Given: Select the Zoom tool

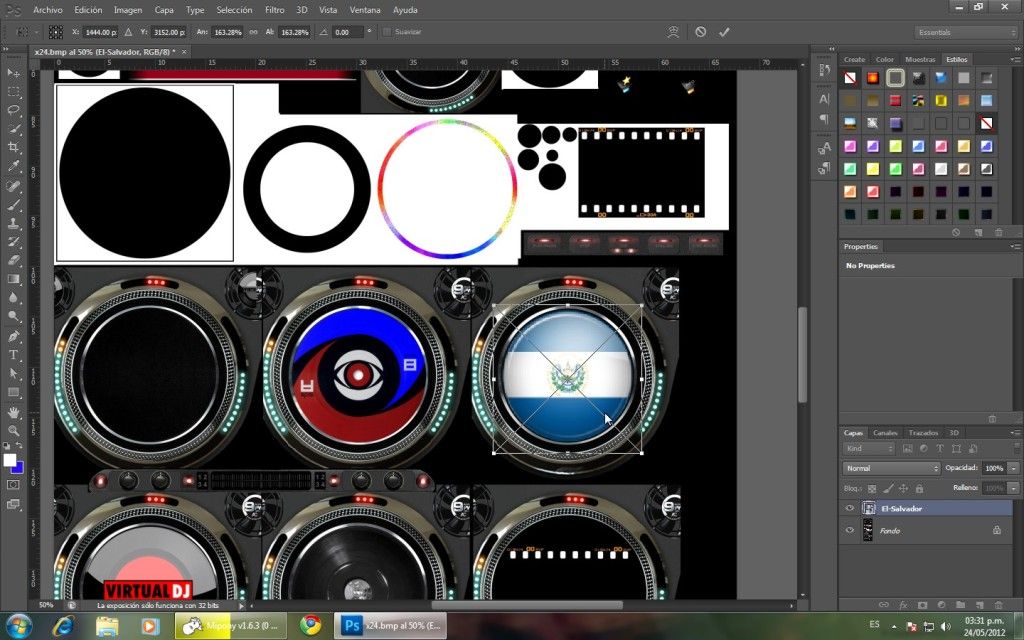Looking at the screenshot, I should tap(13, 431).
